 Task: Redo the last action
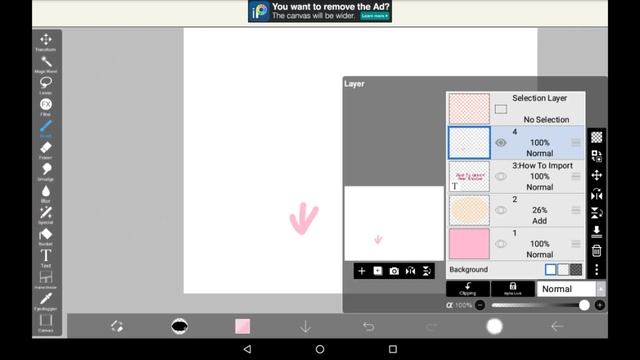[x=431, y=327]
